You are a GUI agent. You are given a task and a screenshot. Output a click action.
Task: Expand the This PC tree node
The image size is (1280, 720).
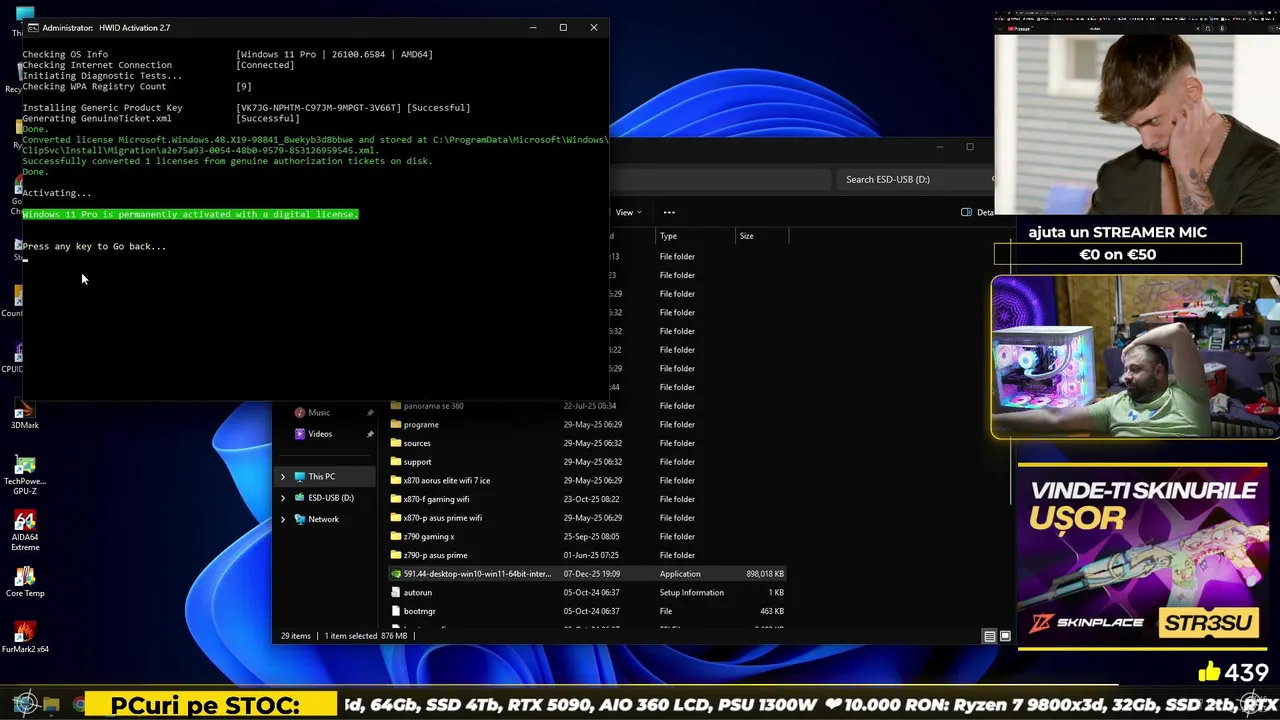[283, 477]
